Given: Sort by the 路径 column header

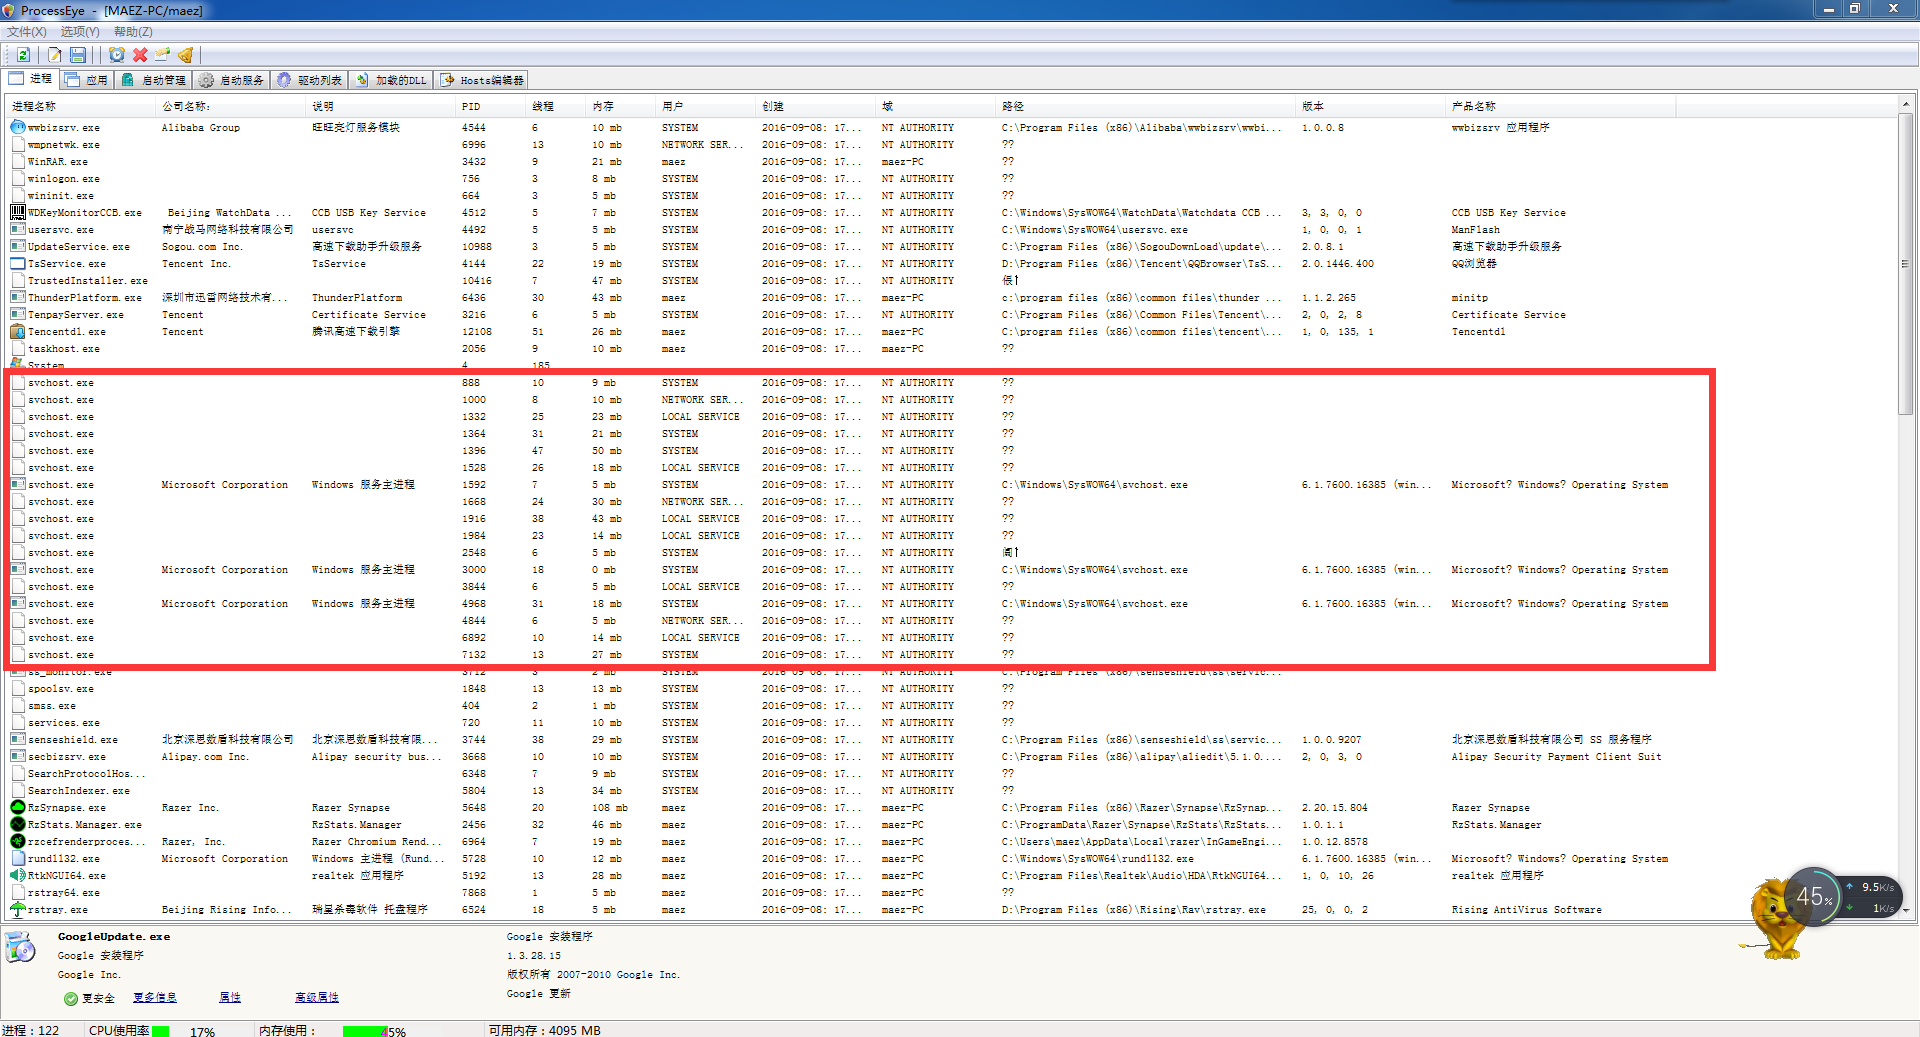Looking at the screenshot, I should pos(1146,106).
